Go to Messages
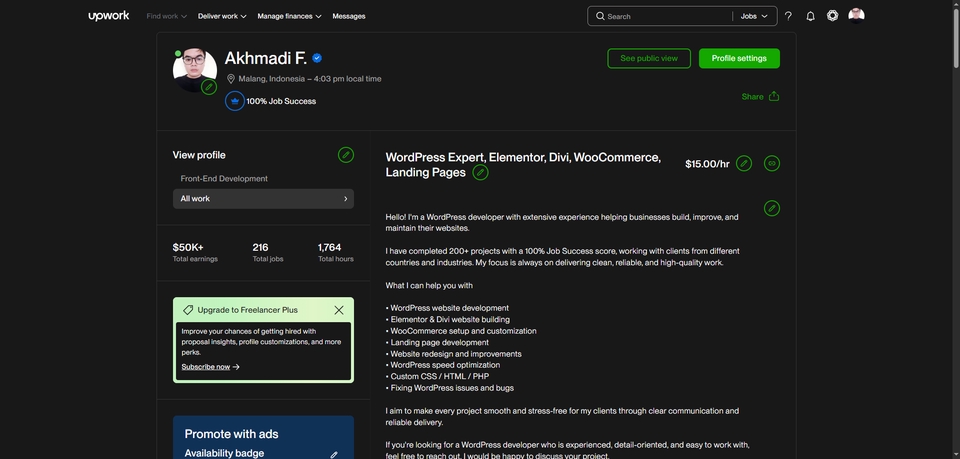960x459 pixels. [349, 17]
